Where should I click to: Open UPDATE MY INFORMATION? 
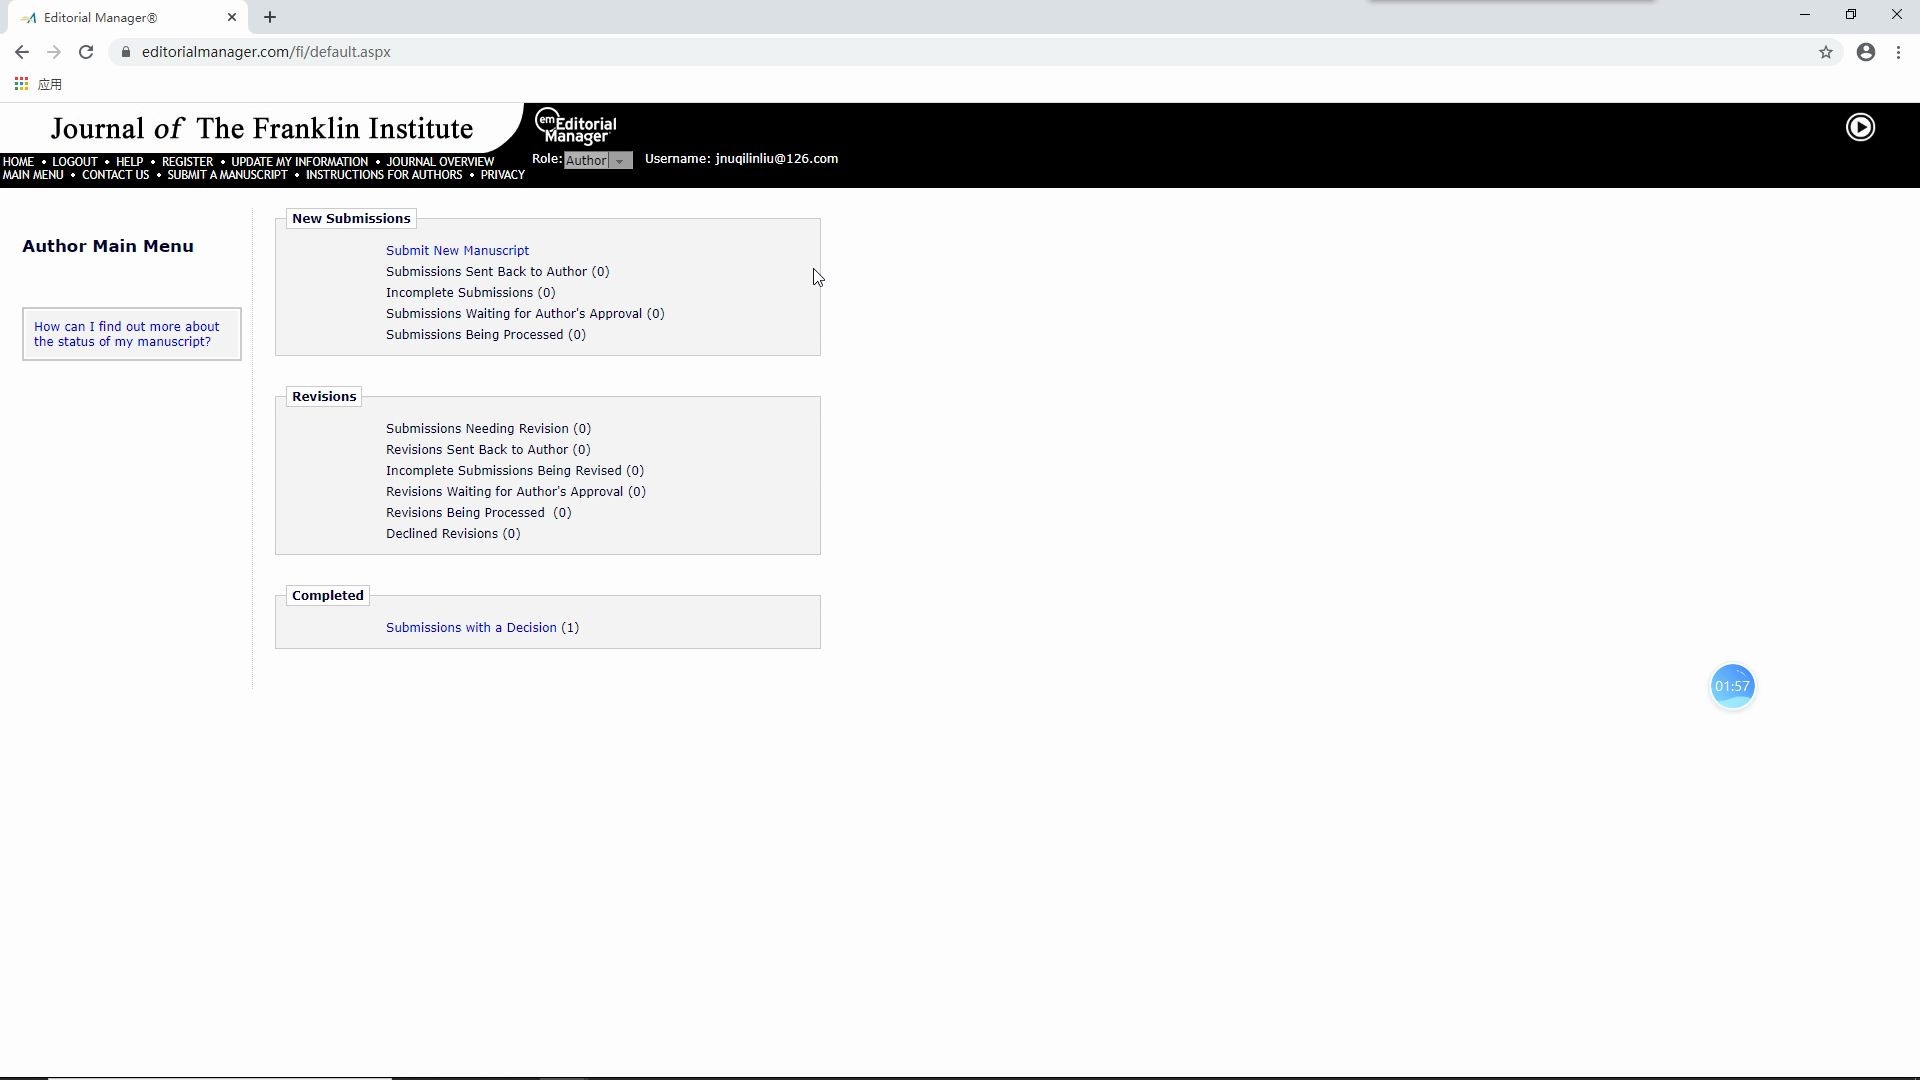click(x=300, y=162)
